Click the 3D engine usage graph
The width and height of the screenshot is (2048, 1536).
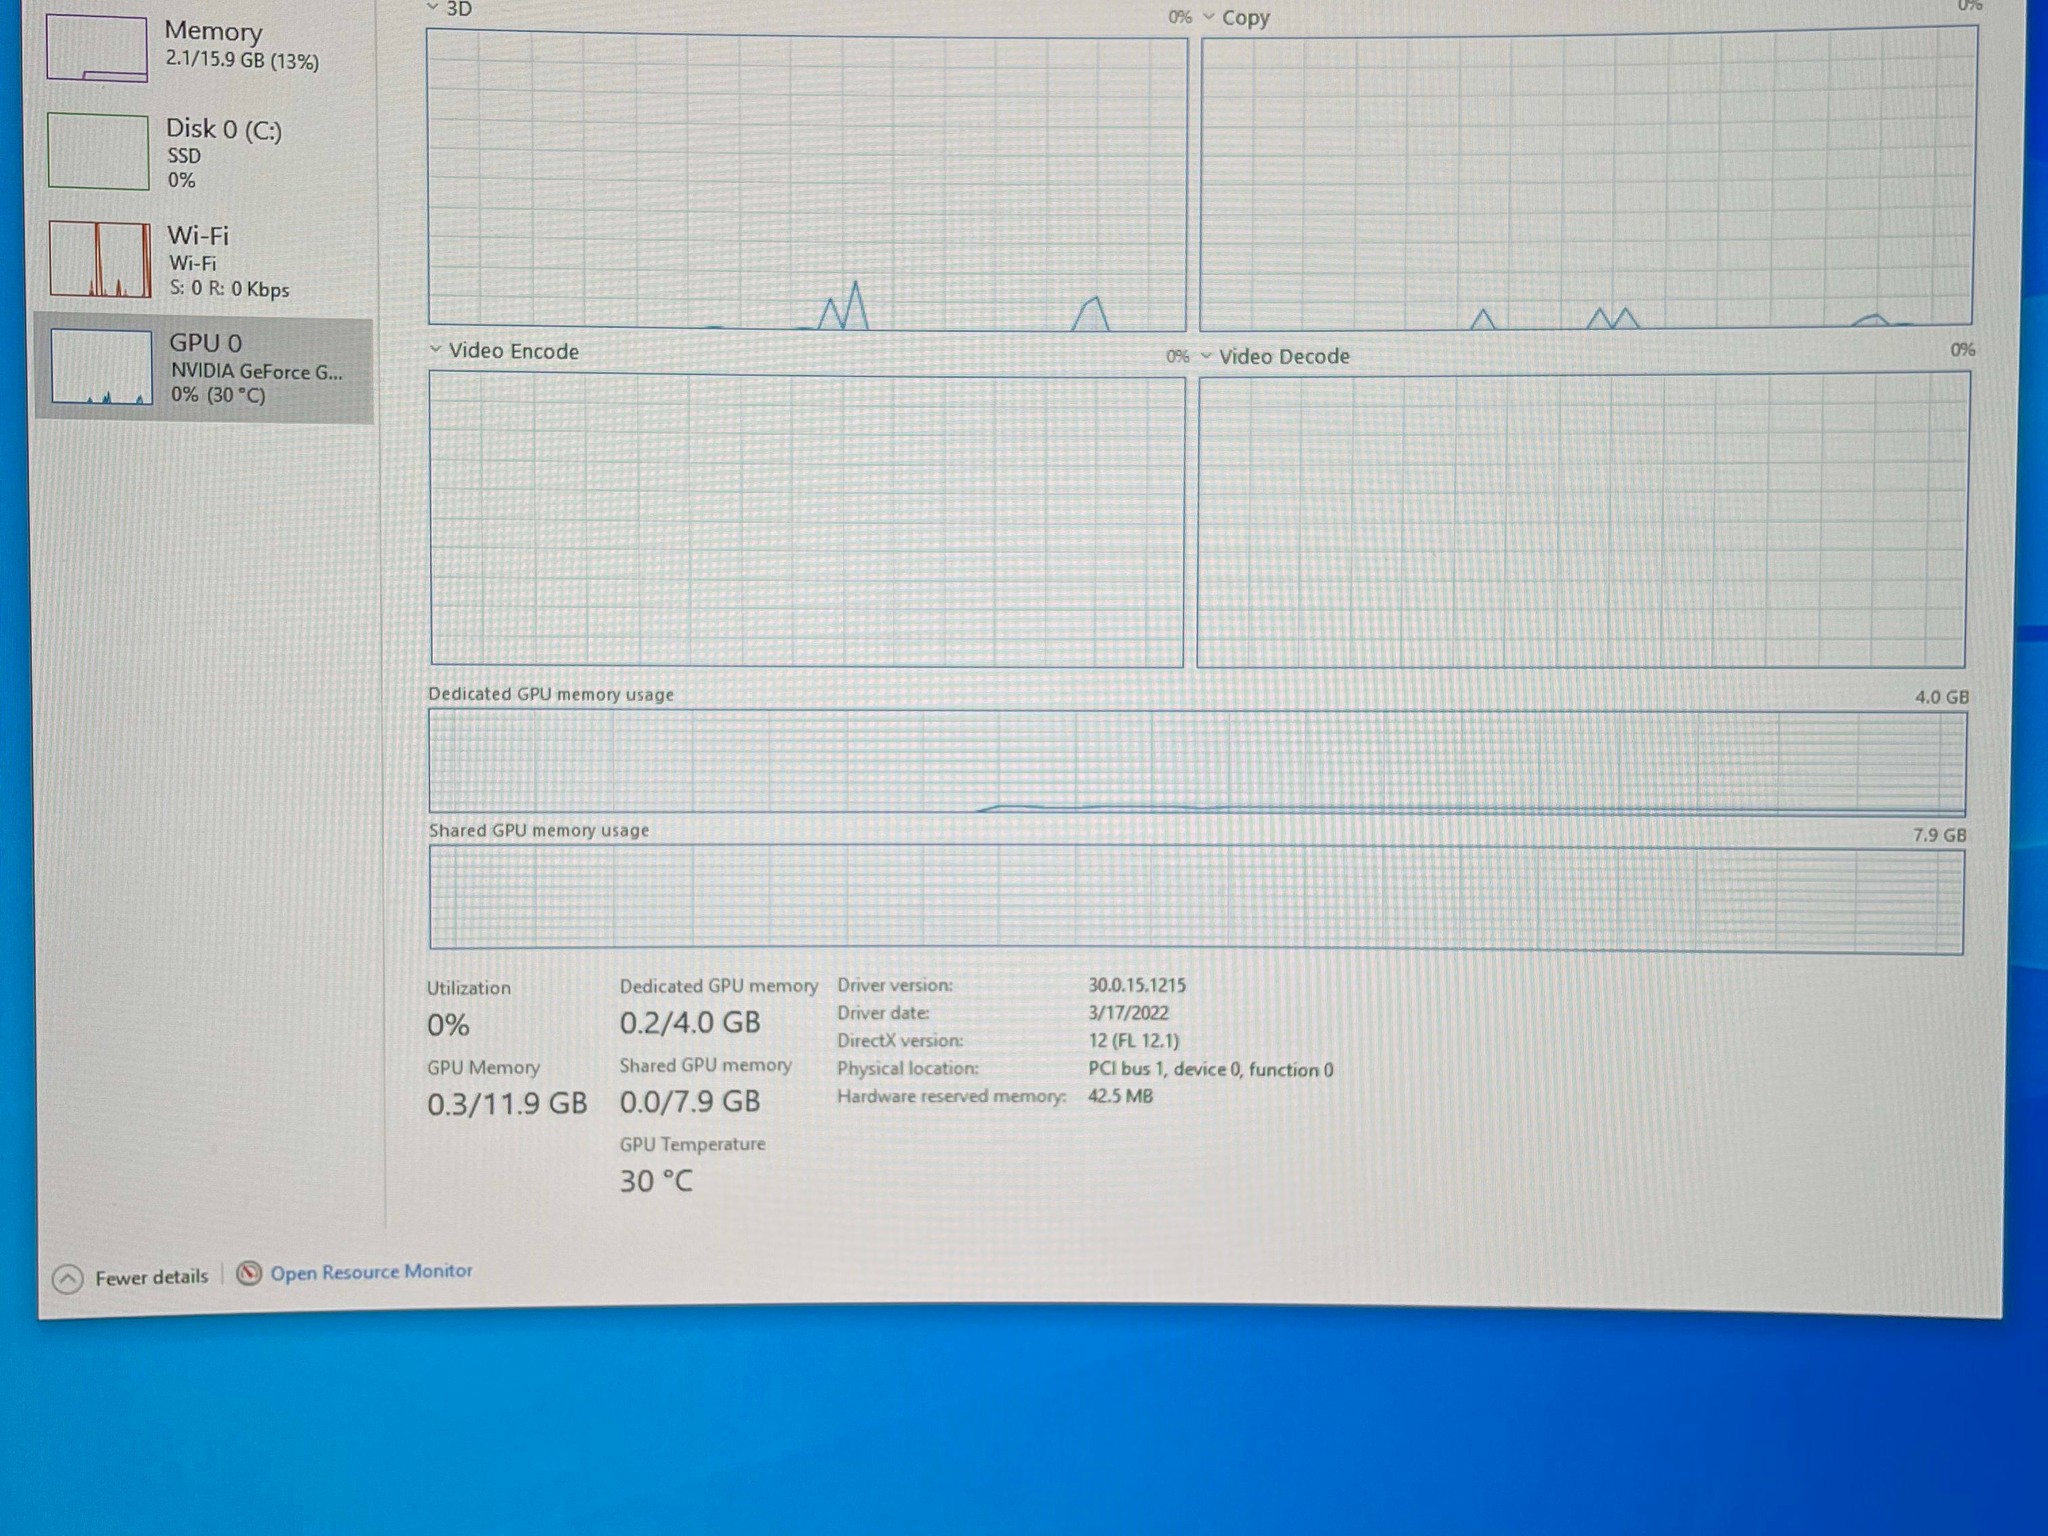click(x=807, y=180)
